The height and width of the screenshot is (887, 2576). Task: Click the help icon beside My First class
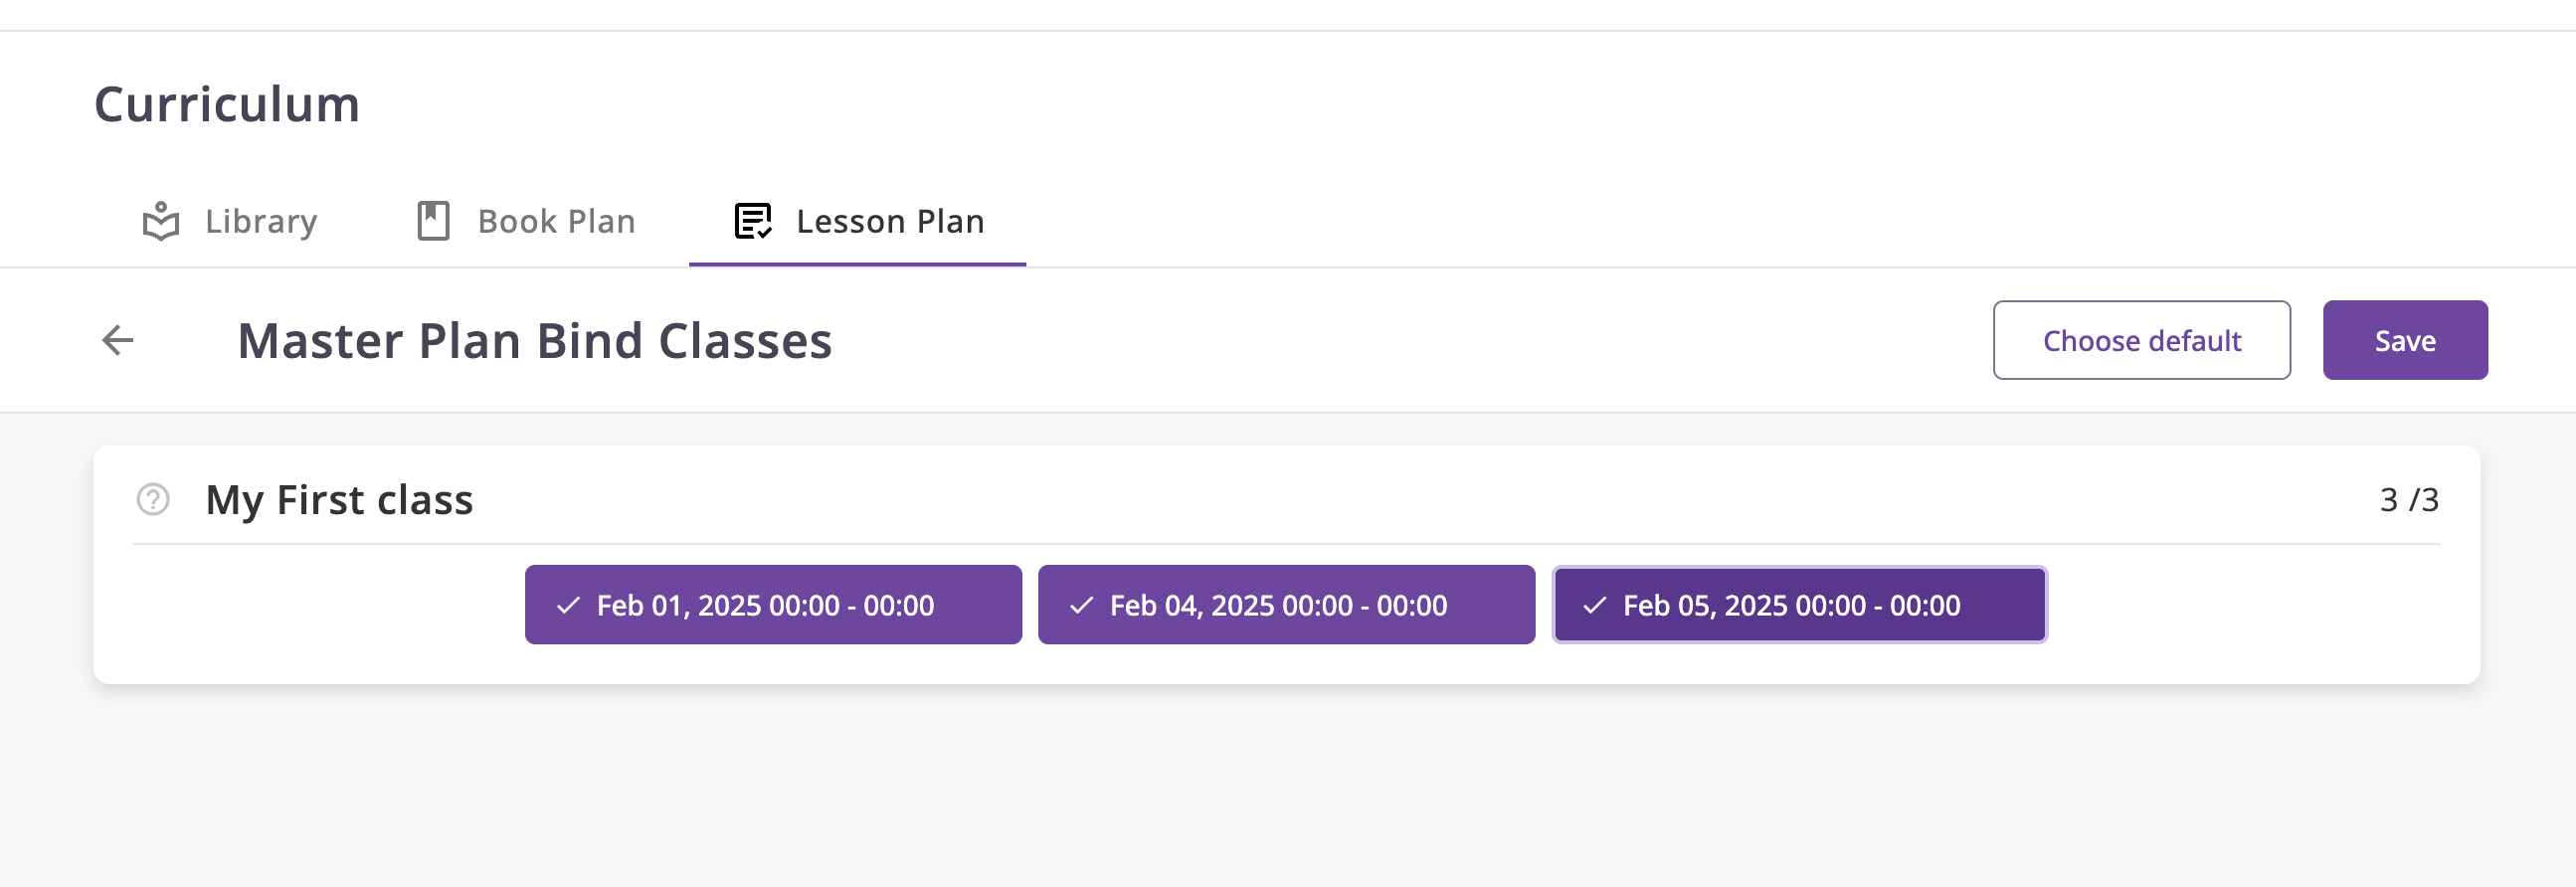tap(153, 499)
